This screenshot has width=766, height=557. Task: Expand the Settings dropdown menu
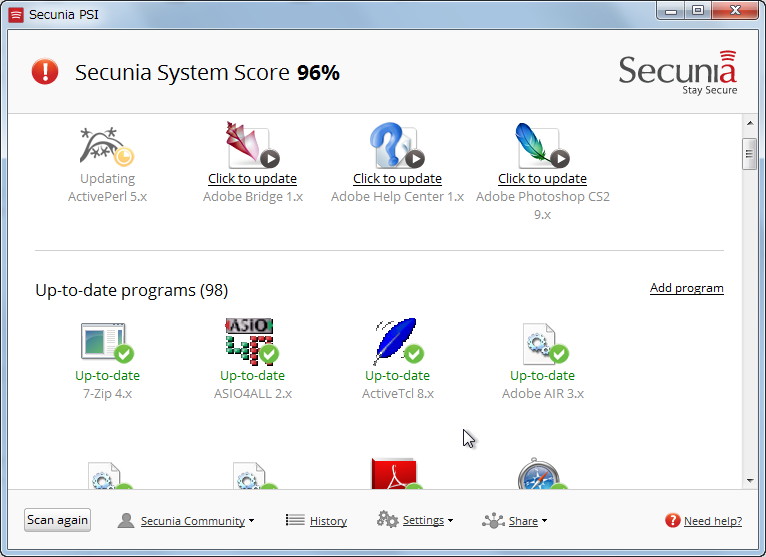click(450, 521)
